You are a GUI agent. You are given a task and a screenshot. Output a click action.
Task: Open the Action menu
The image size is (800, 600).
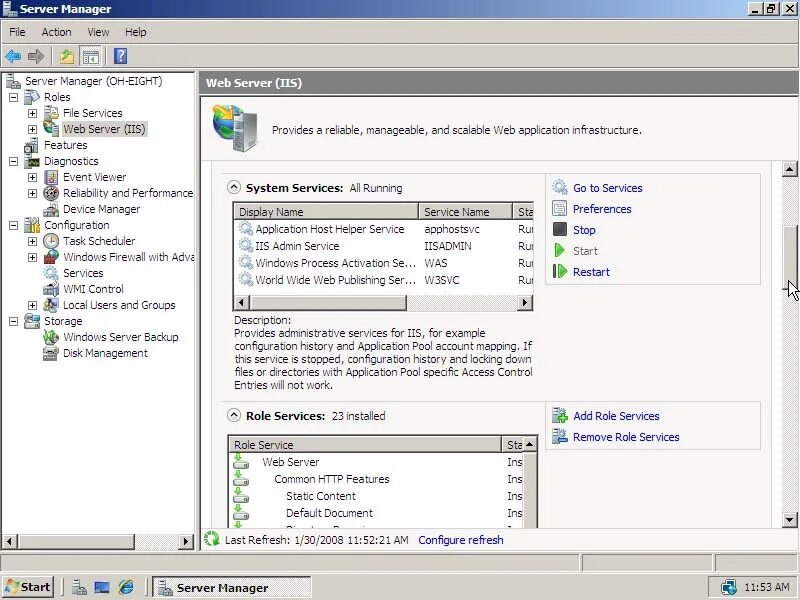57,32
